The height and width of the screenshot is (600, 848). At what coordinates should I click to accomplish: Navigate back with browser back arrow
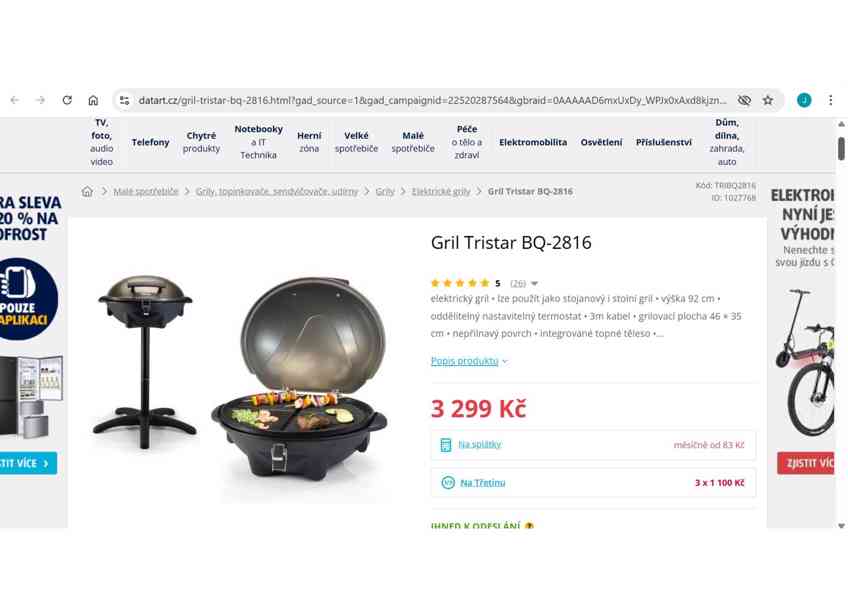(x=15, y=100)
